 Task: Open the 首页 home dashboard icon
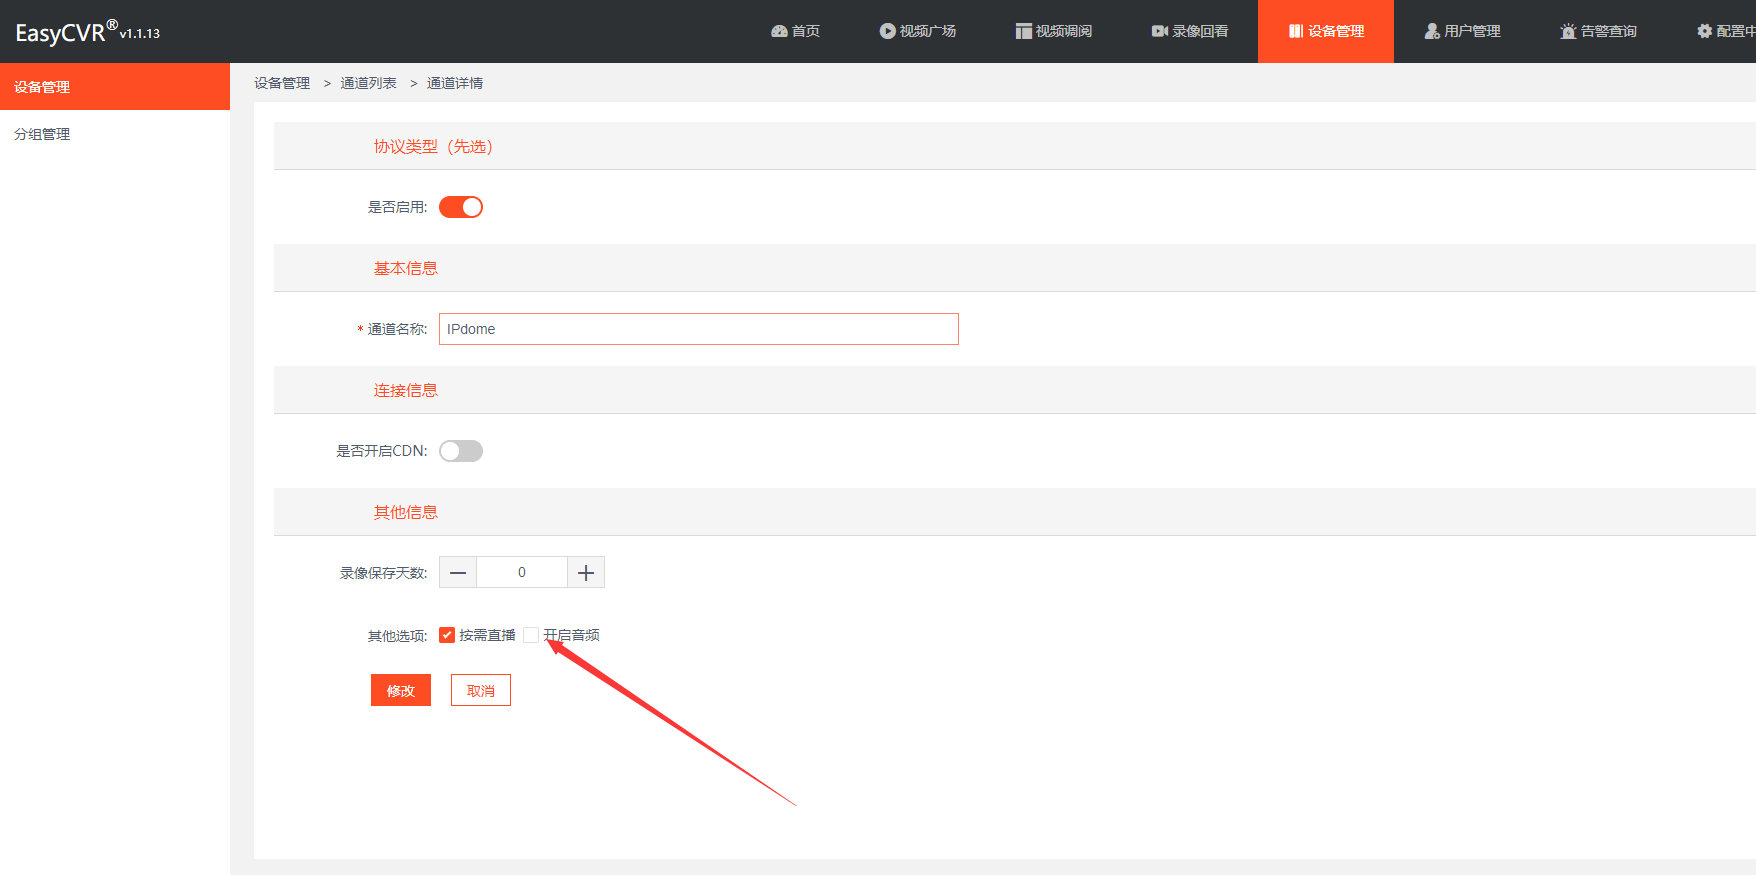point(795,31)
